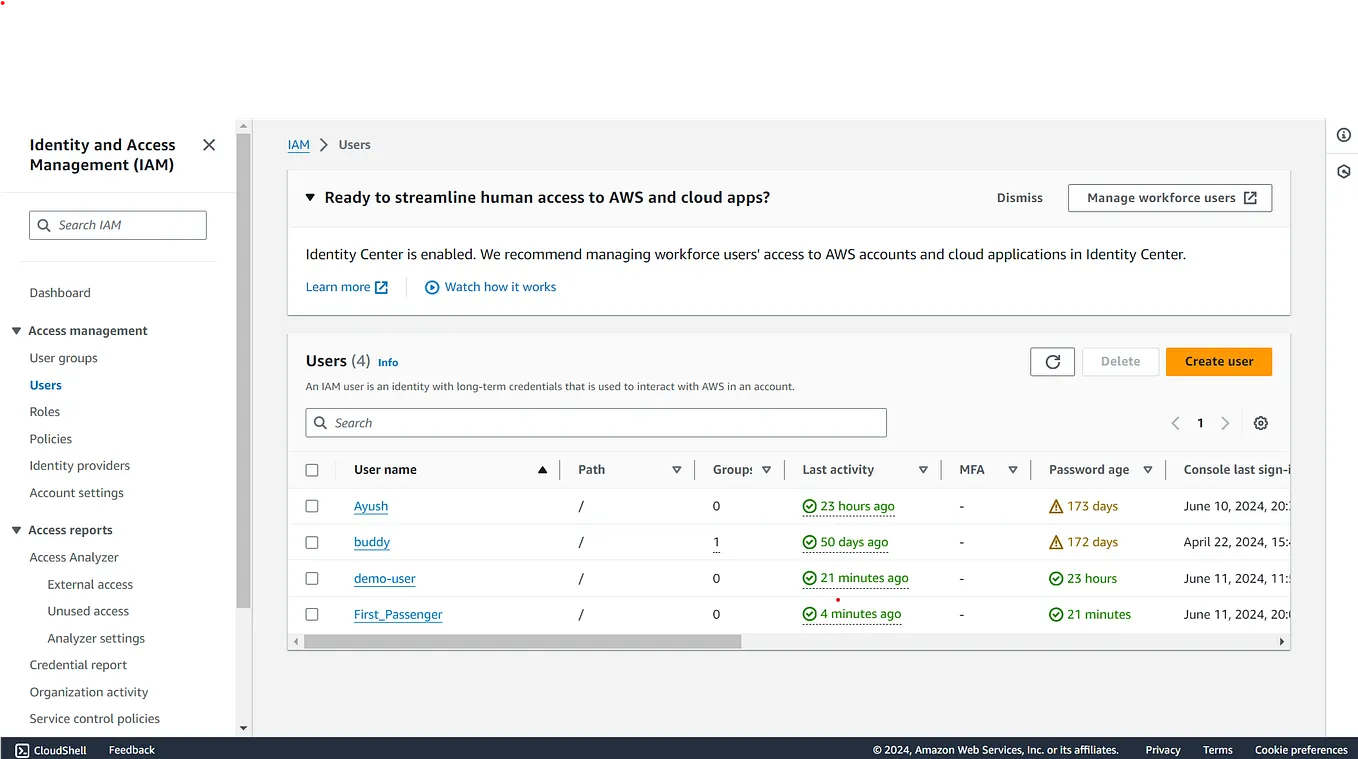
Task: Open the Info panel on the right edge
Action: [1343, 134]
